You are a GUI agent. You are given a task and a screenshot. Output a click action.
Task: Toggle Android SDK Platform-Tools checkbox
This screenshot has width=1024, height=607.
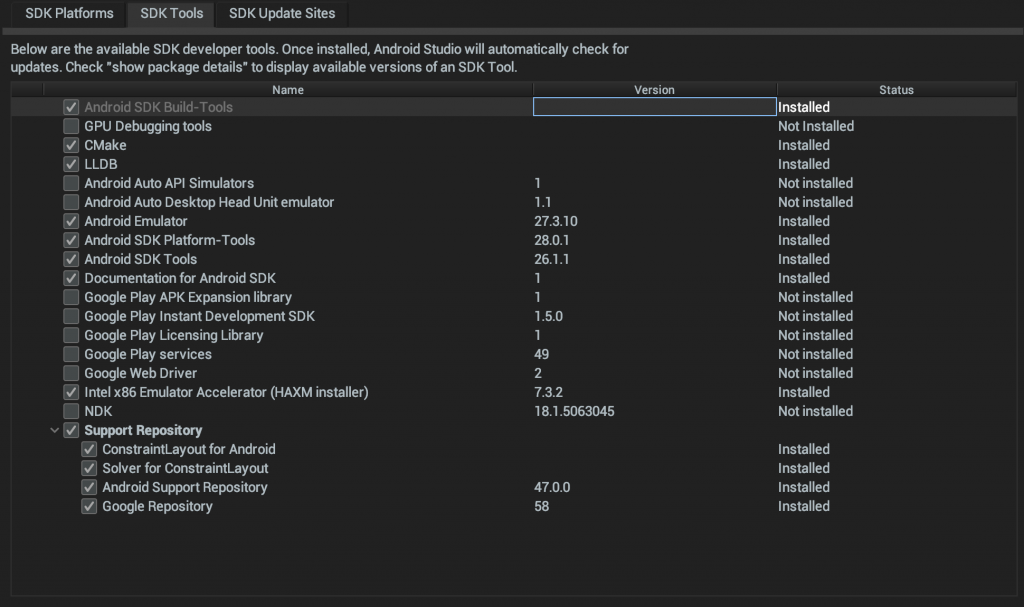pos(71,240)
